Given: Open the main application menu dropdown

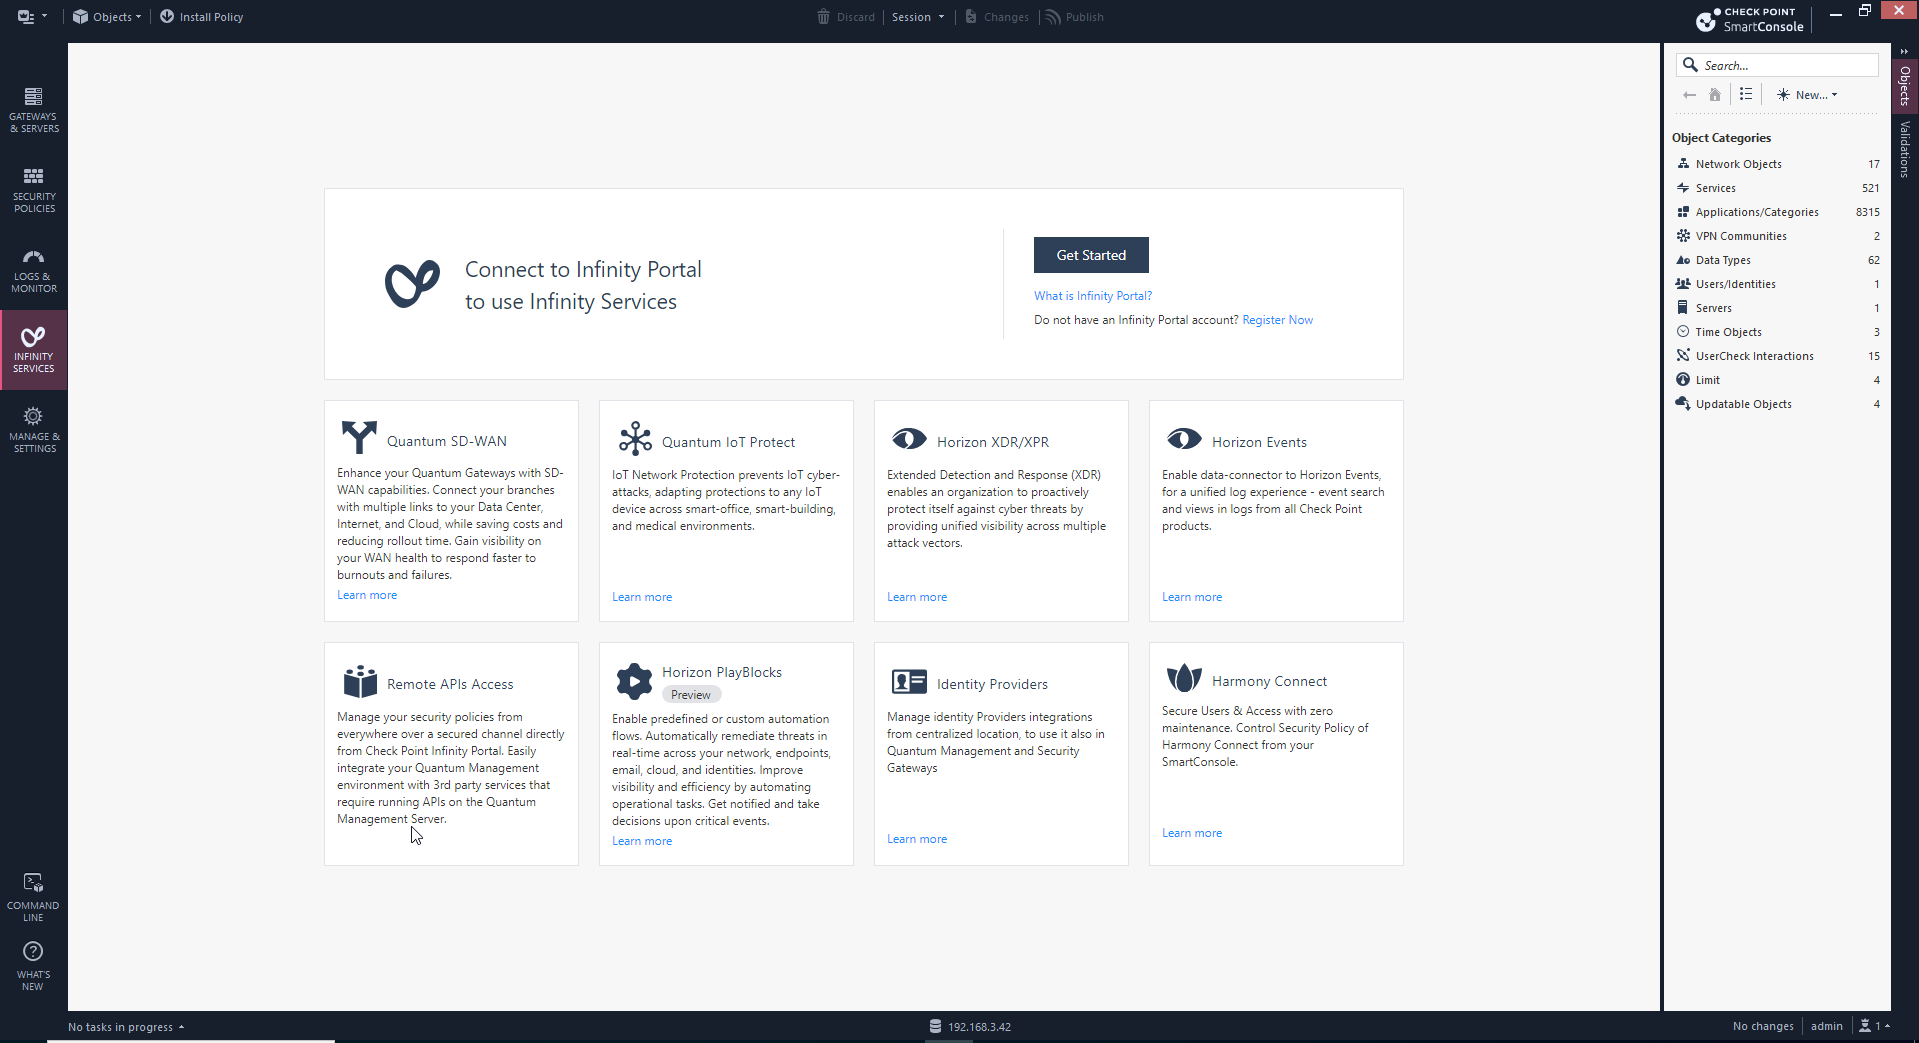Looking at the screenshot, I should coord(32,17).
